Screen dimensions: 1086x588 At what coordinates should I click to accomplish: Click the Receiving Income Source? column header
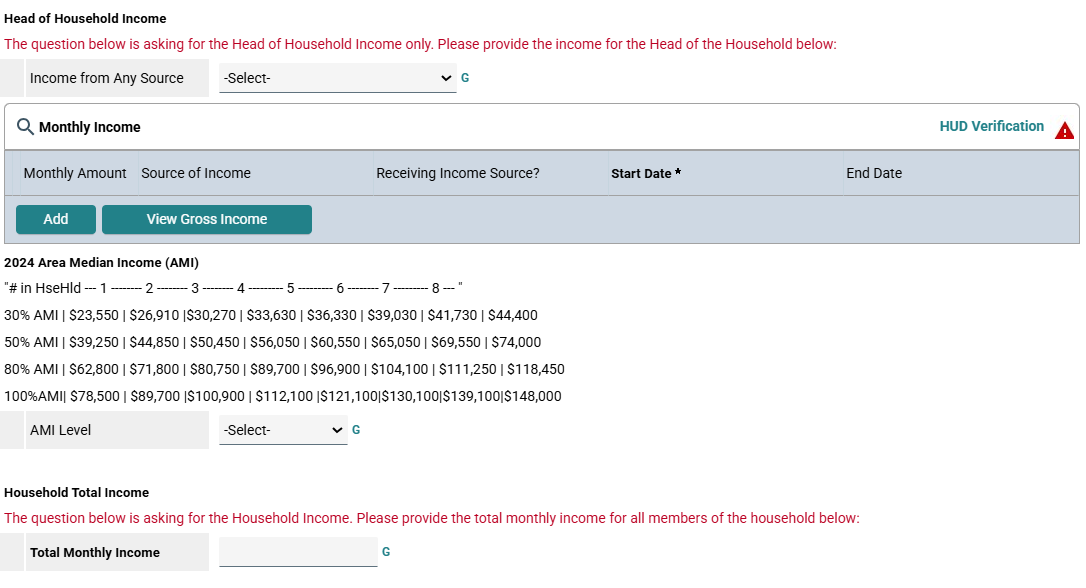[x=457, y=173]
